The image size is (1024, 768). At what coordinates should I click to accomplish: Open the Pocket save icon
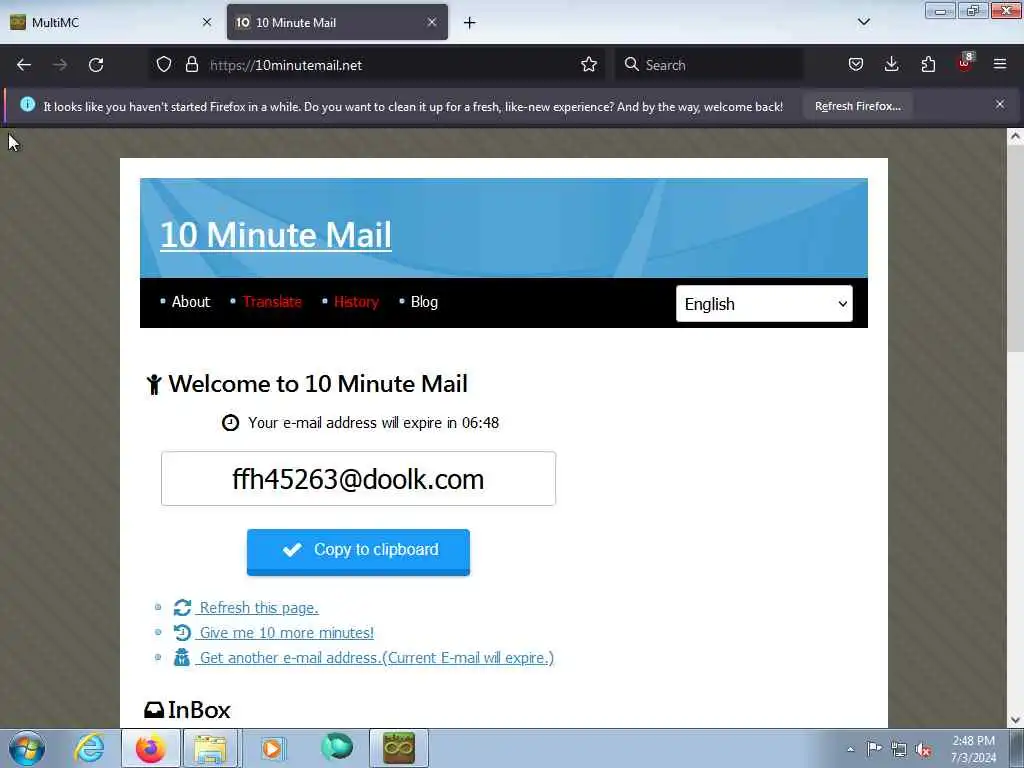tap(856, 65)
